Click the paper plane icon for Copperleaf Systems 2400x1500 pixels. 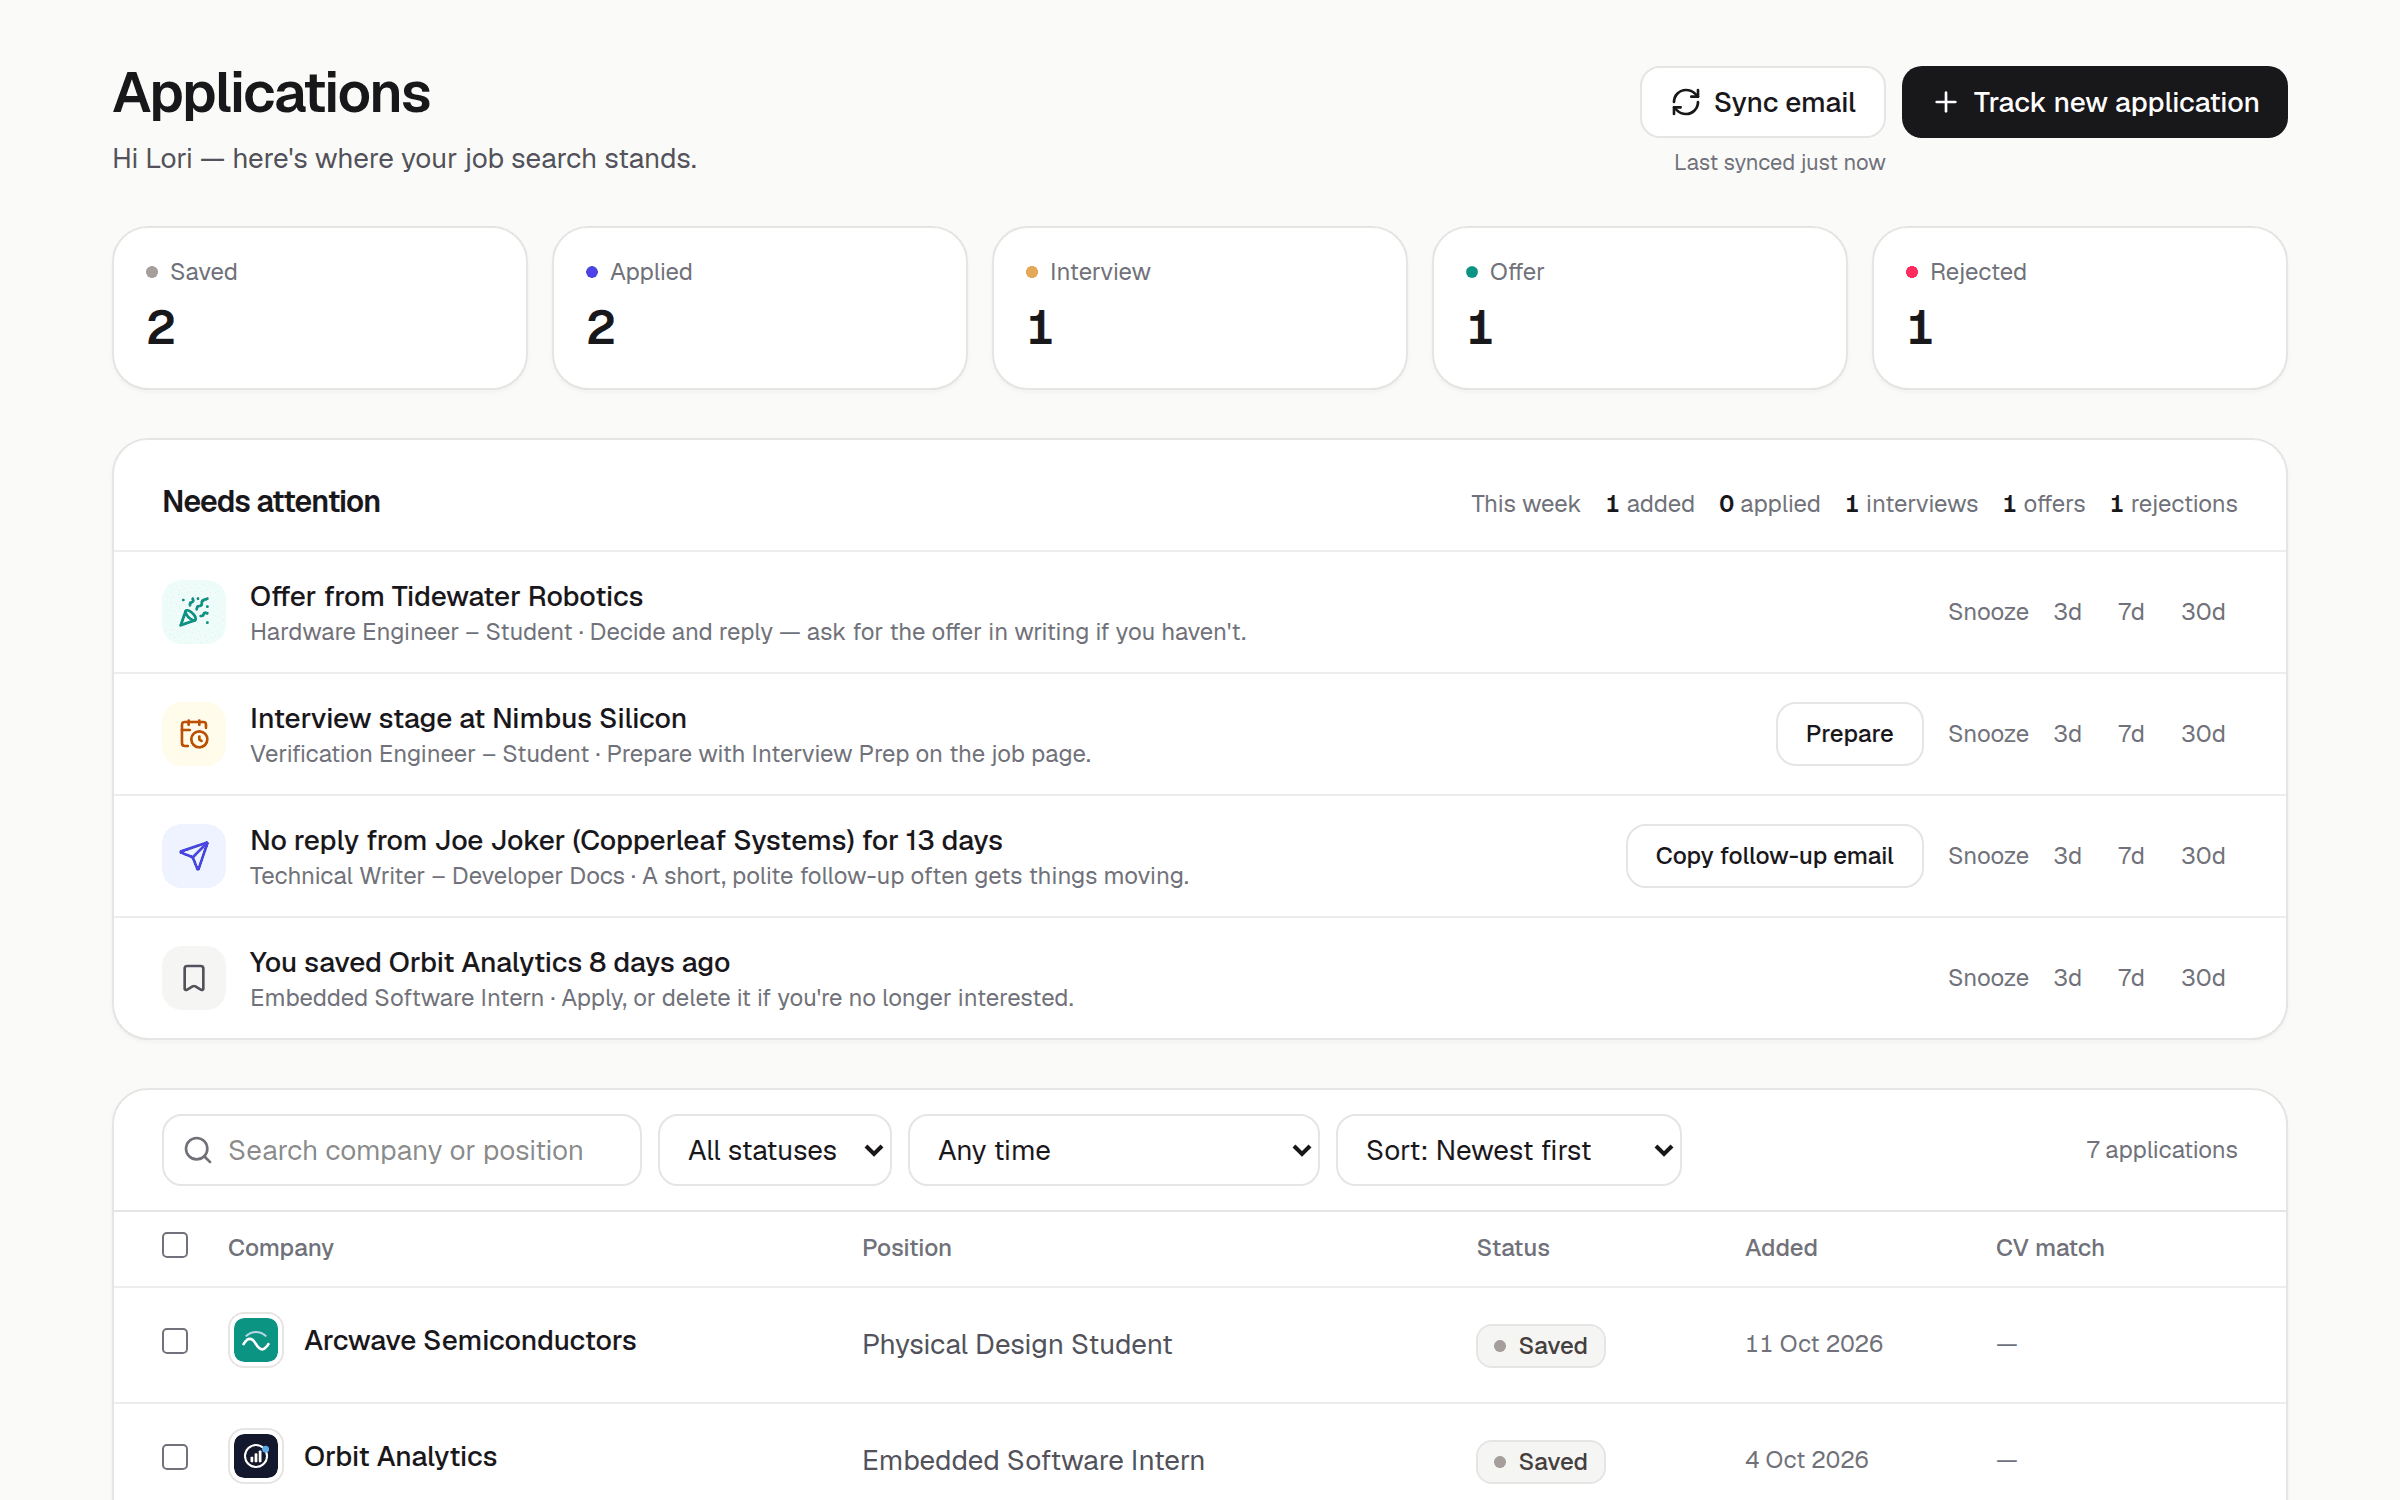[194, 856]
